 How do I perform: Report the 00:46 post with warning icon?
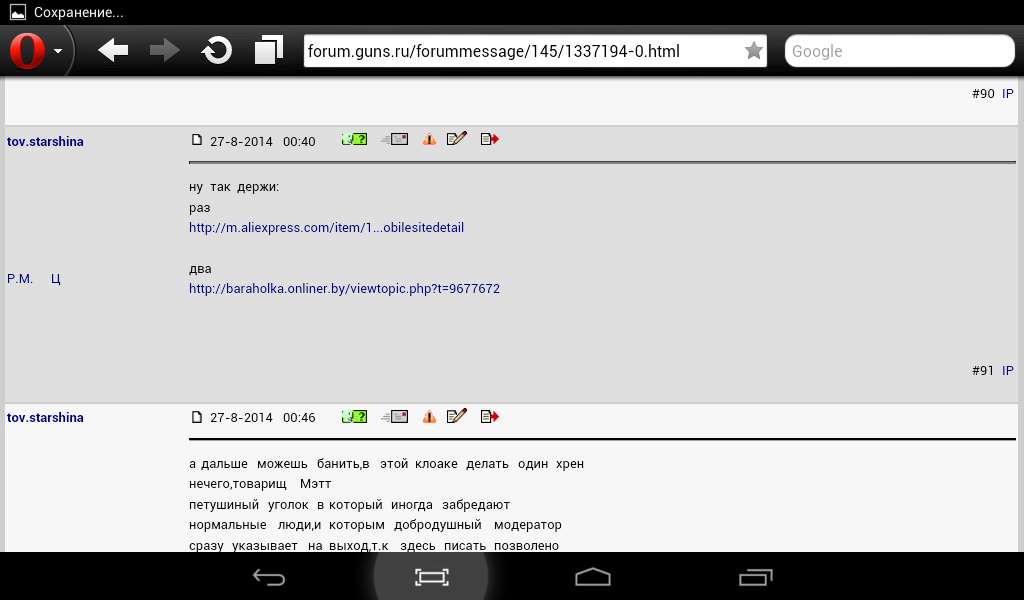pyautogui.click(x=429, y=416)
